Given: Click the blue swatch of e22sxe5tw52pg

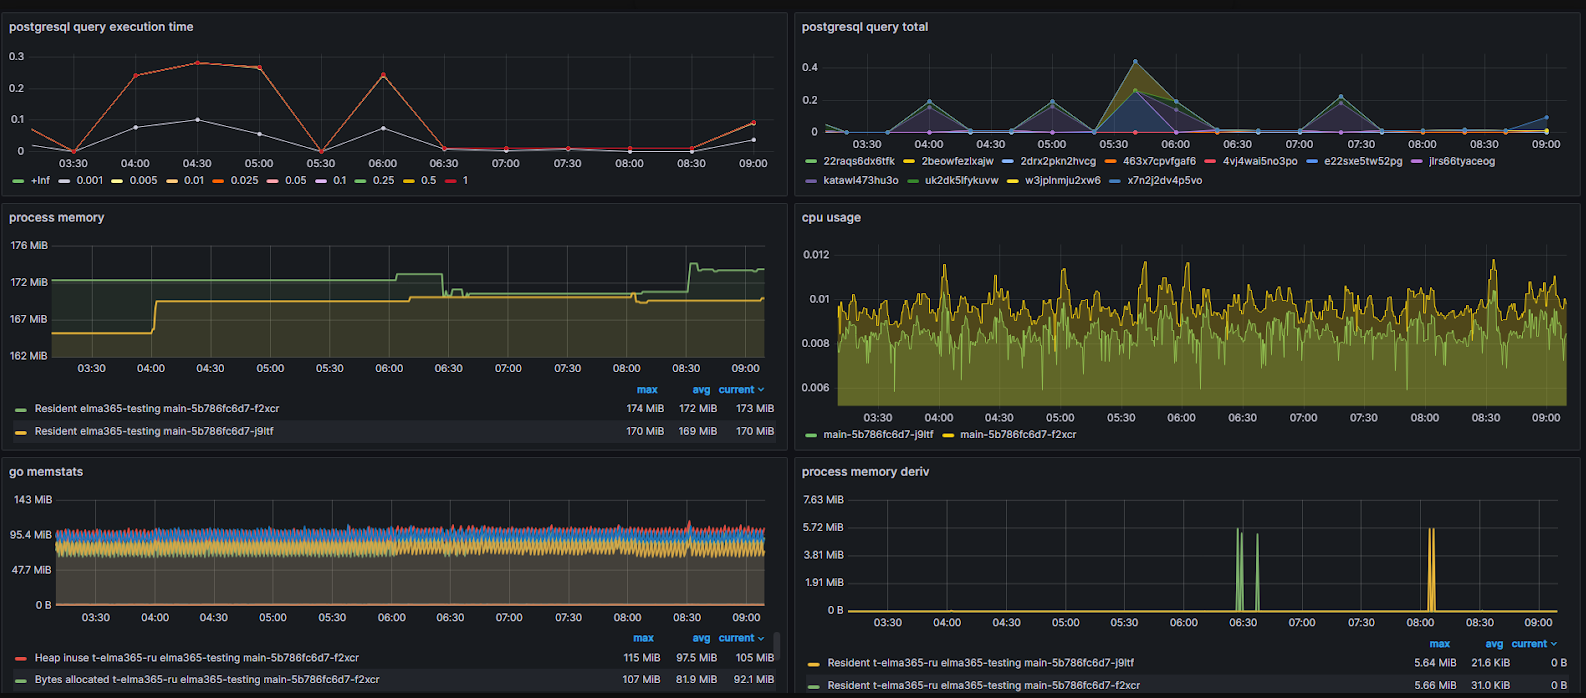Looking at the screenshot, I should (x=1312, y=161).
